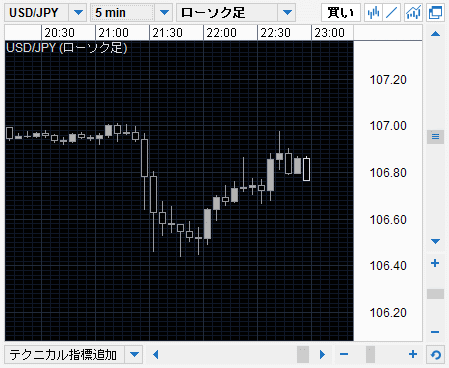
Task: Click the 買い buy button
Action: pyautogui.click(x=341, y=13)
